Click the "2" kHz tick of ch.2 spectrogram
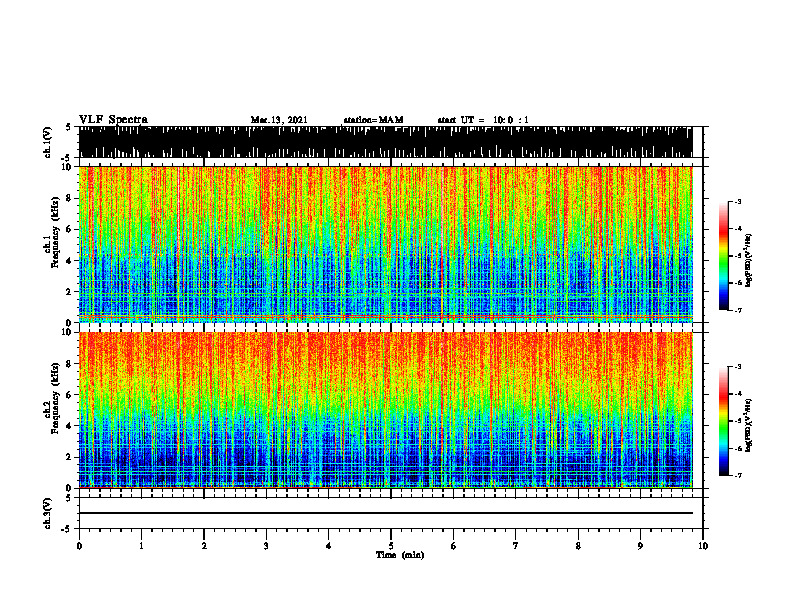The height and width of the screenshot is (612, 792). pyautogui.click(x=69, y=457)
